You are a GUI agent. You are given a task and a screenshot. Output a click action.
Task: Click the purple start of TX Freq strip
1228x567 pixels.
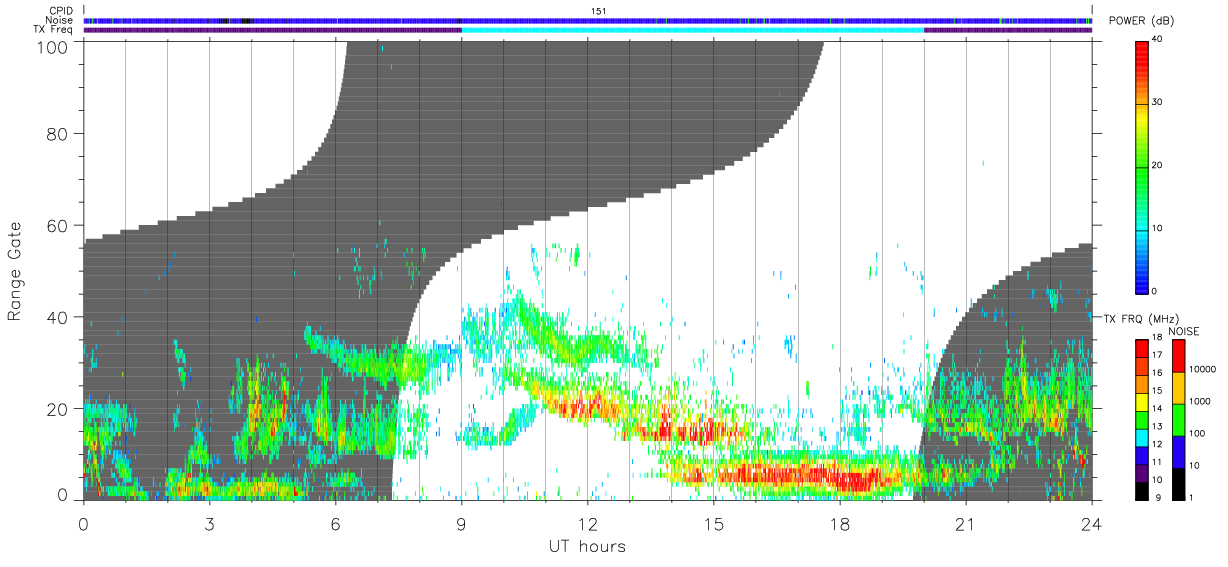point(272,30)
